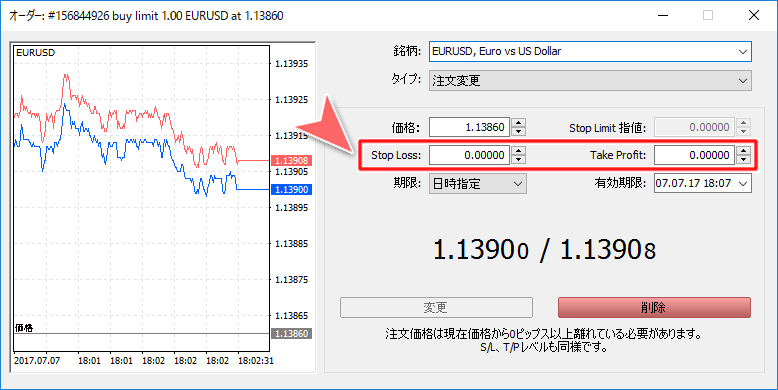Open the 期限 dropdown showing 日時指定
Image resolution: width=778 pixels, height=390 pixels.
coord(478,184)
